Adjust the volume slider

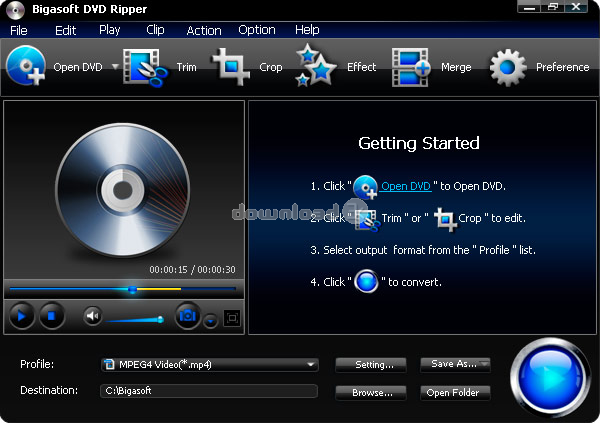(135, 320)
